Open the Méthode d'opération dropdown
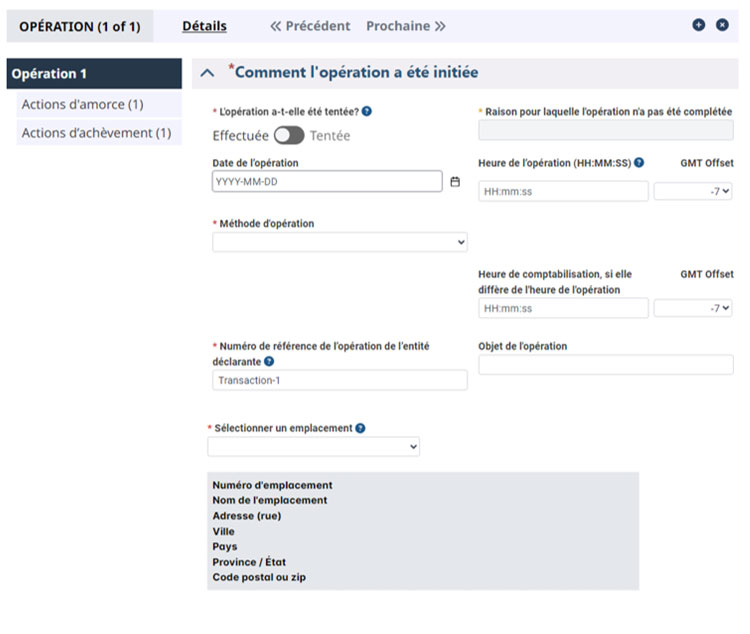The image size is (750, 634). 340,242
